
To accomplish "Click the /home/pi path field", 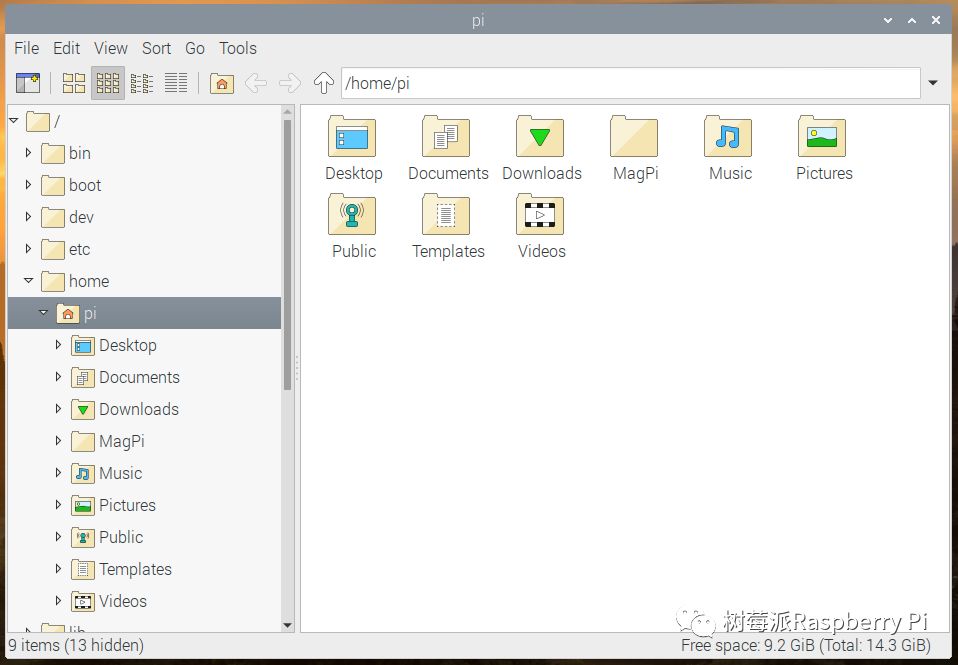I will coord(630,83).
